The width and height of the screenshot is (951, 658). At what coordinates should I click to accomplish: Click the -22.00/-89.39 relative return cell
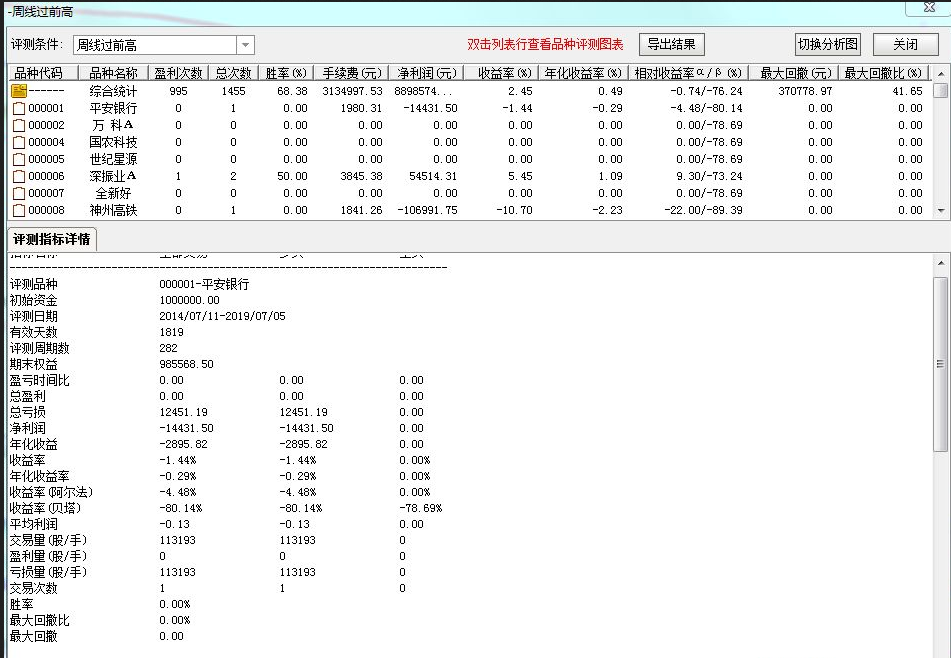[704, 210]
